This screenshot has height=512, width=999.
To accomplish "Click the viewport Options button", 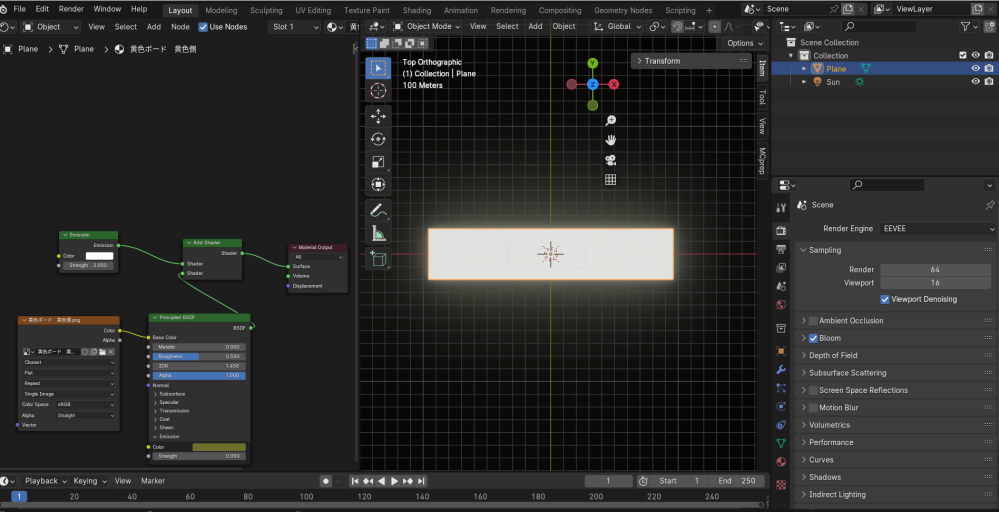I will (745, 43).
